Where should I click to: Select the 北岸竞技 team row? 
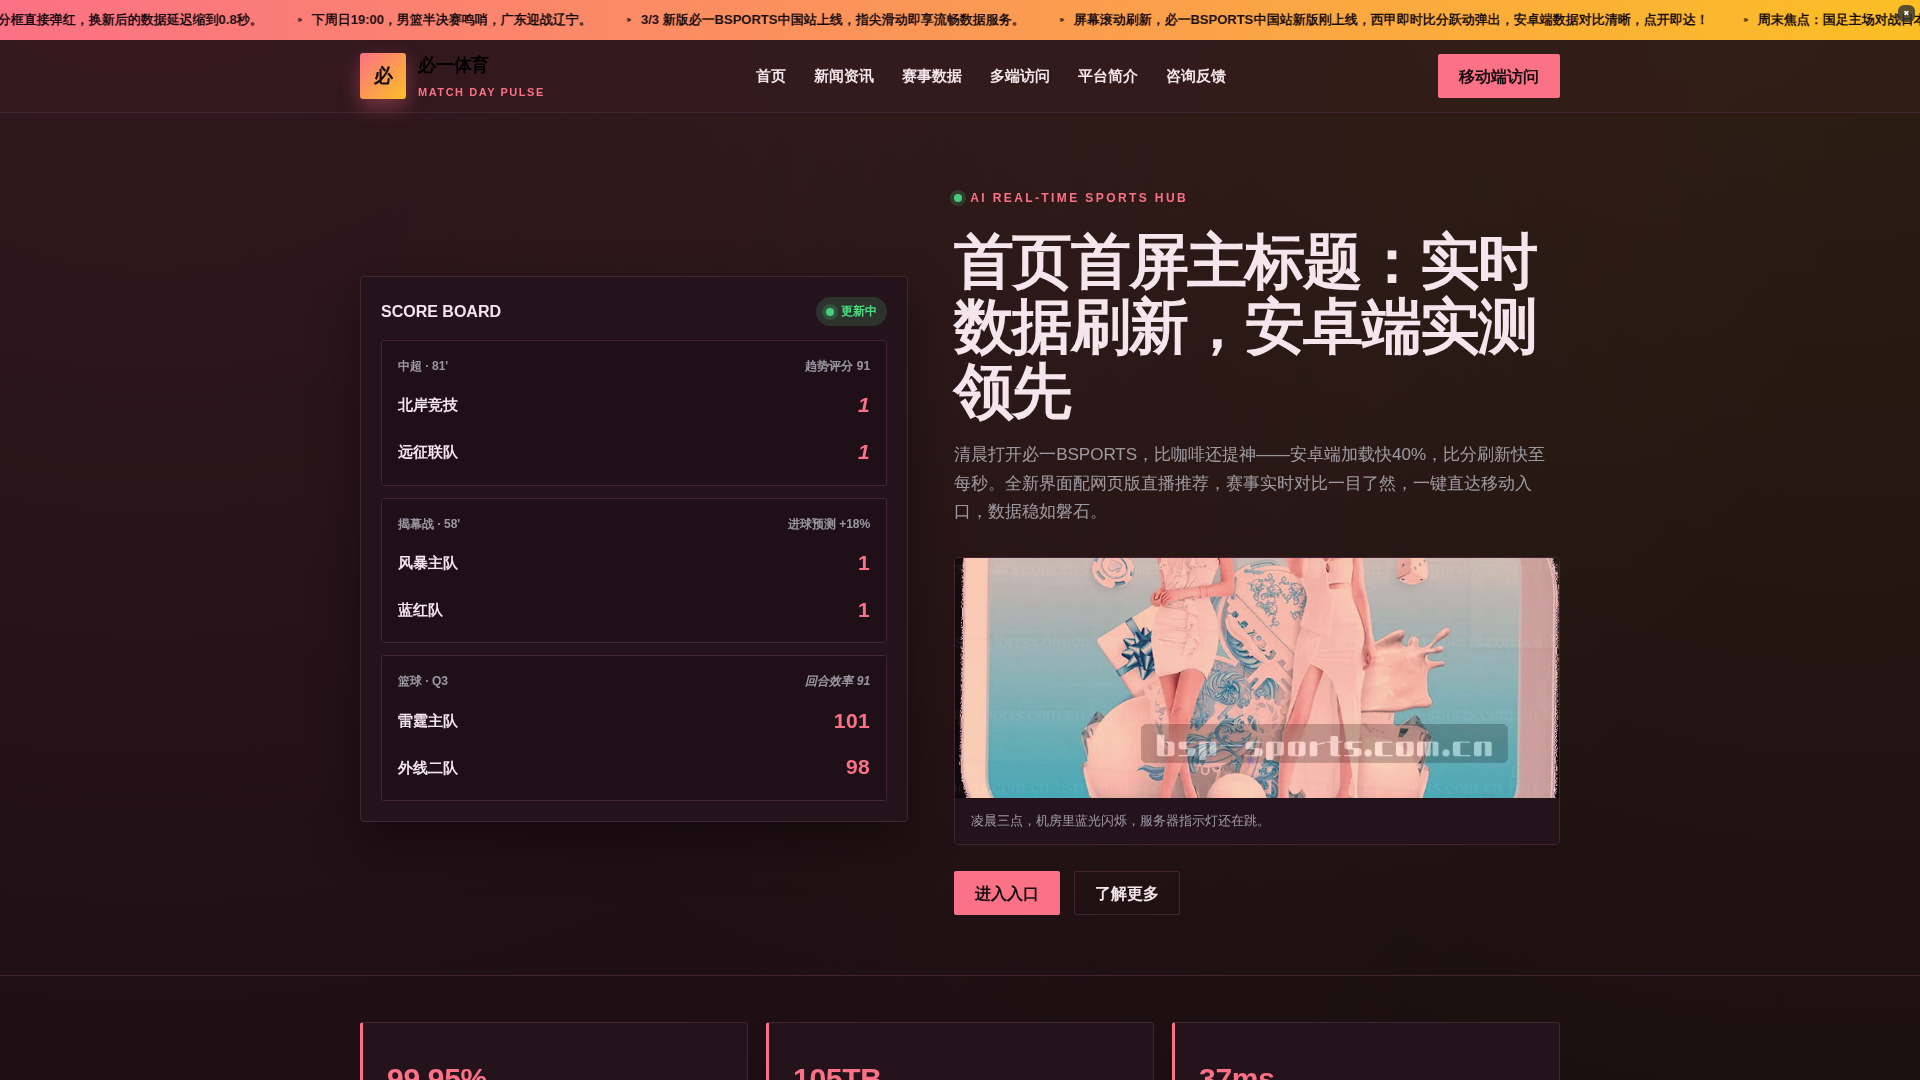(634, 405)
